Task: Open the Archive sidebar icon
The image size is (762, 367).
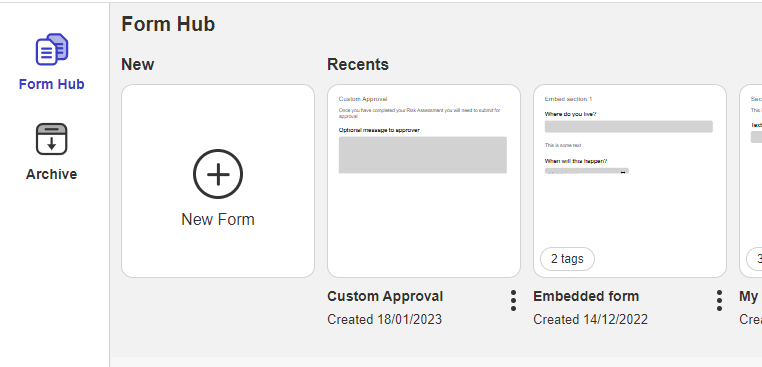Action: [x=52, y=139]
